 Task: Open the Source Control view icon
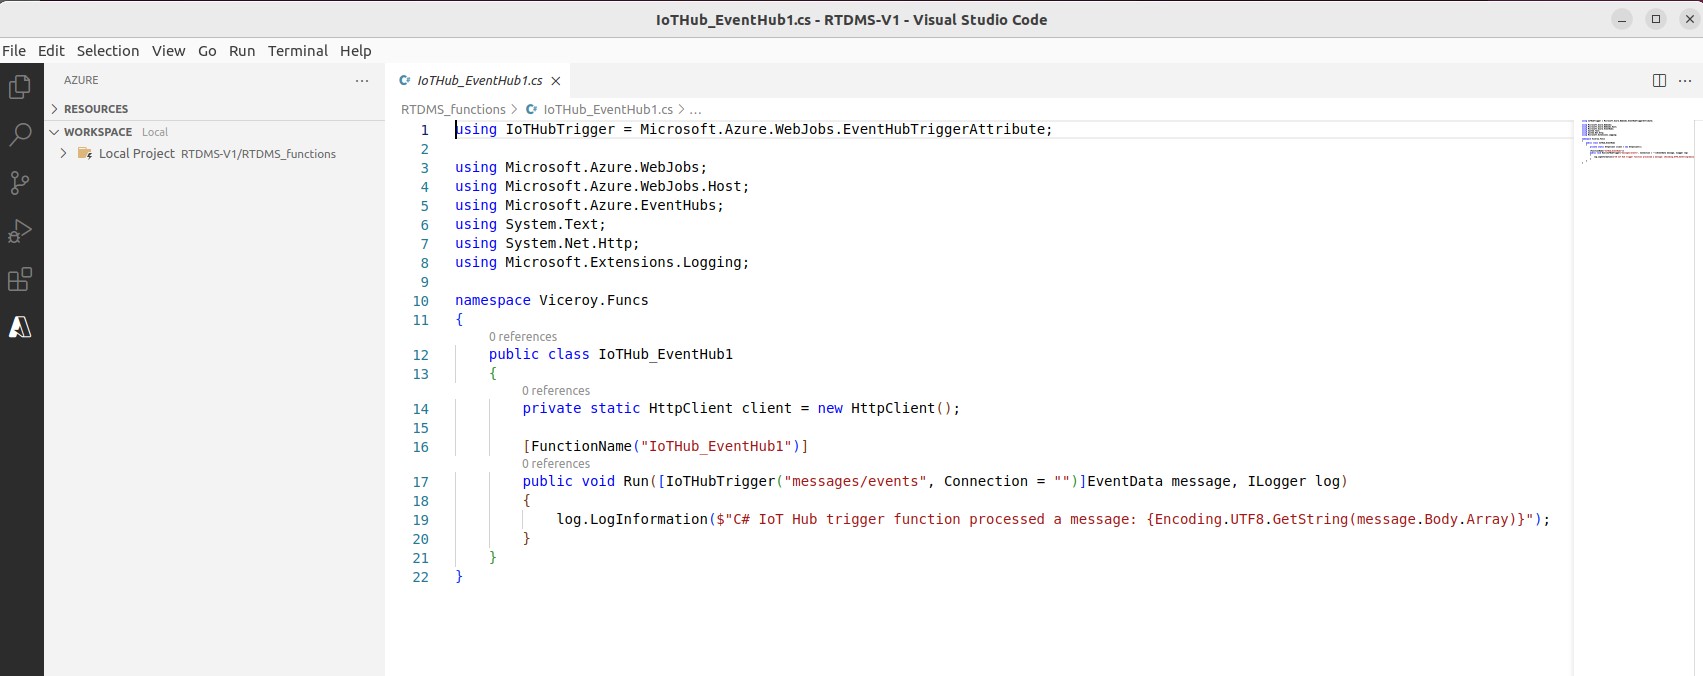pos(20,183)
